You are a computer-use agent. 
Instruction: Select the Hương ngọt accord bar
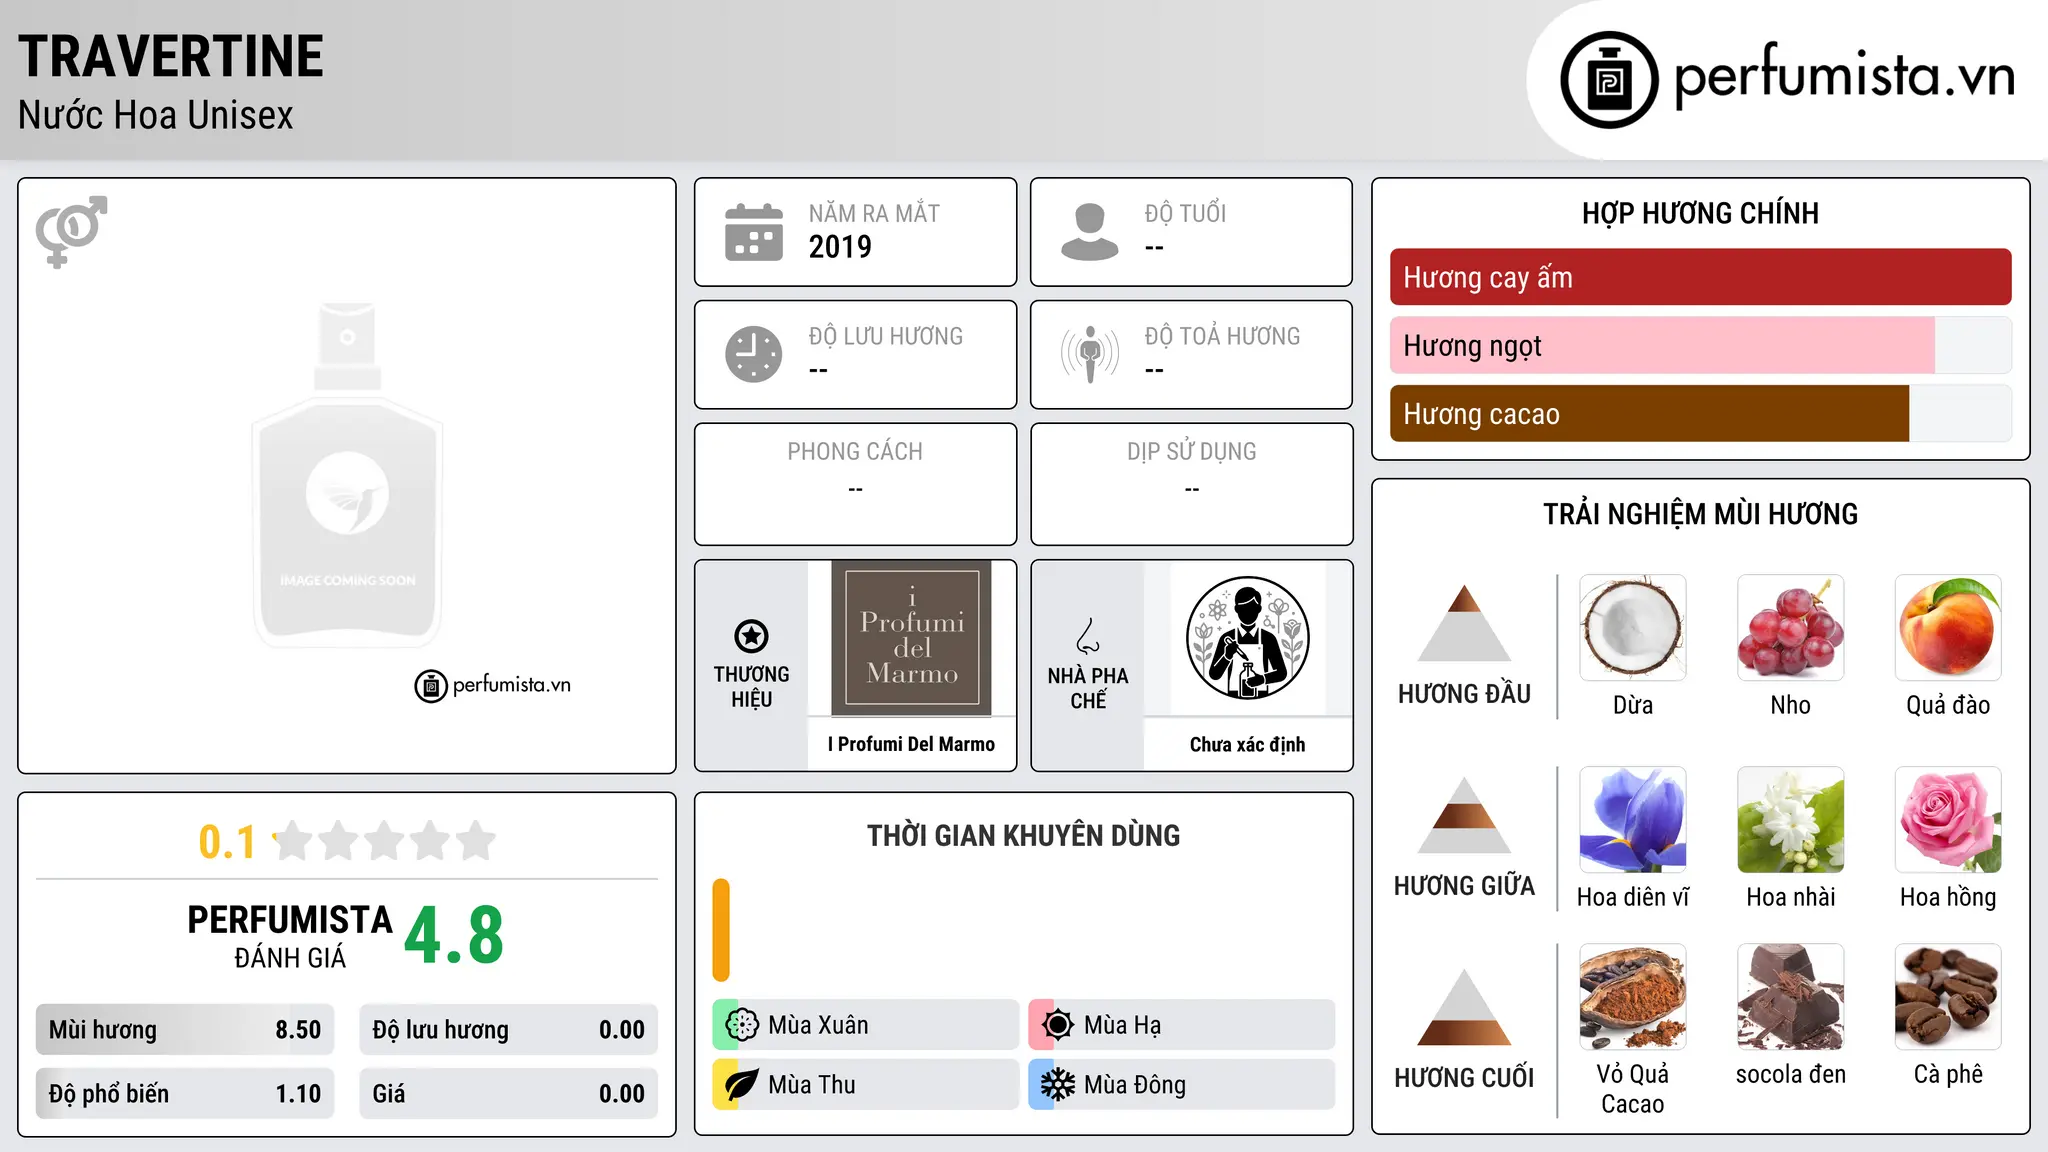1700,345
